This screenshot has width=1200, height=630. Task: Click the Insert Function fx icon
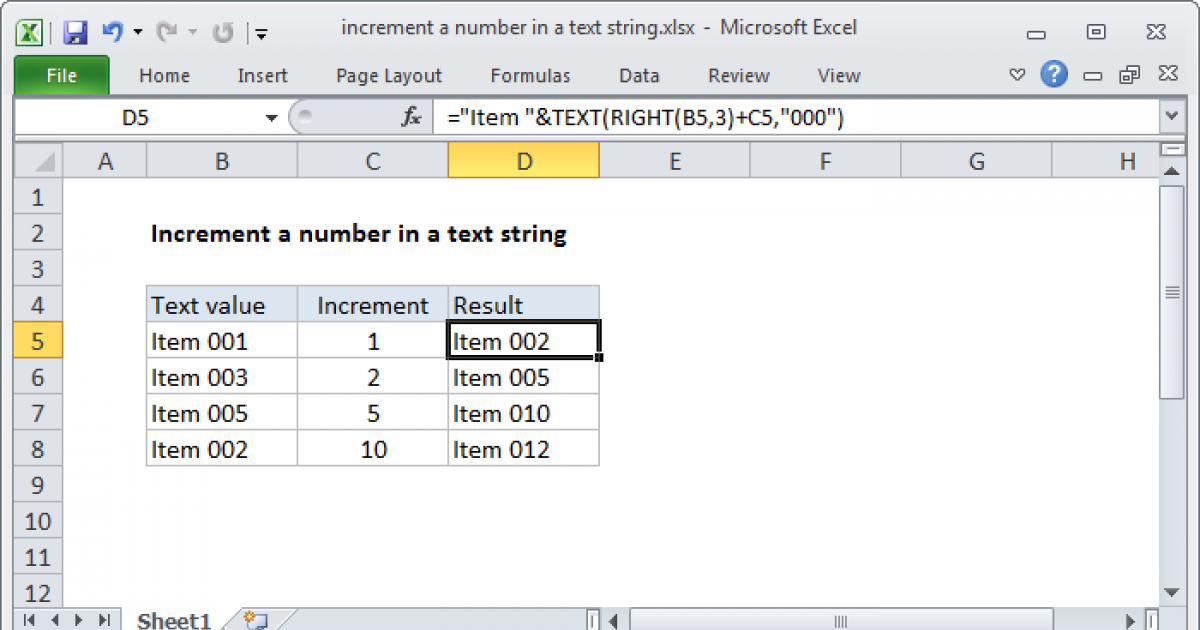411,119
